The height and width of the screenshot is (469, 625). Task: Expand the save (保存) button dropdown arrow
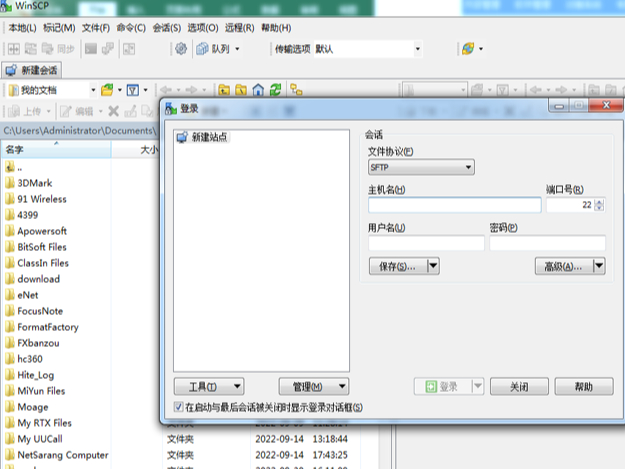click(x=433, y=266)
